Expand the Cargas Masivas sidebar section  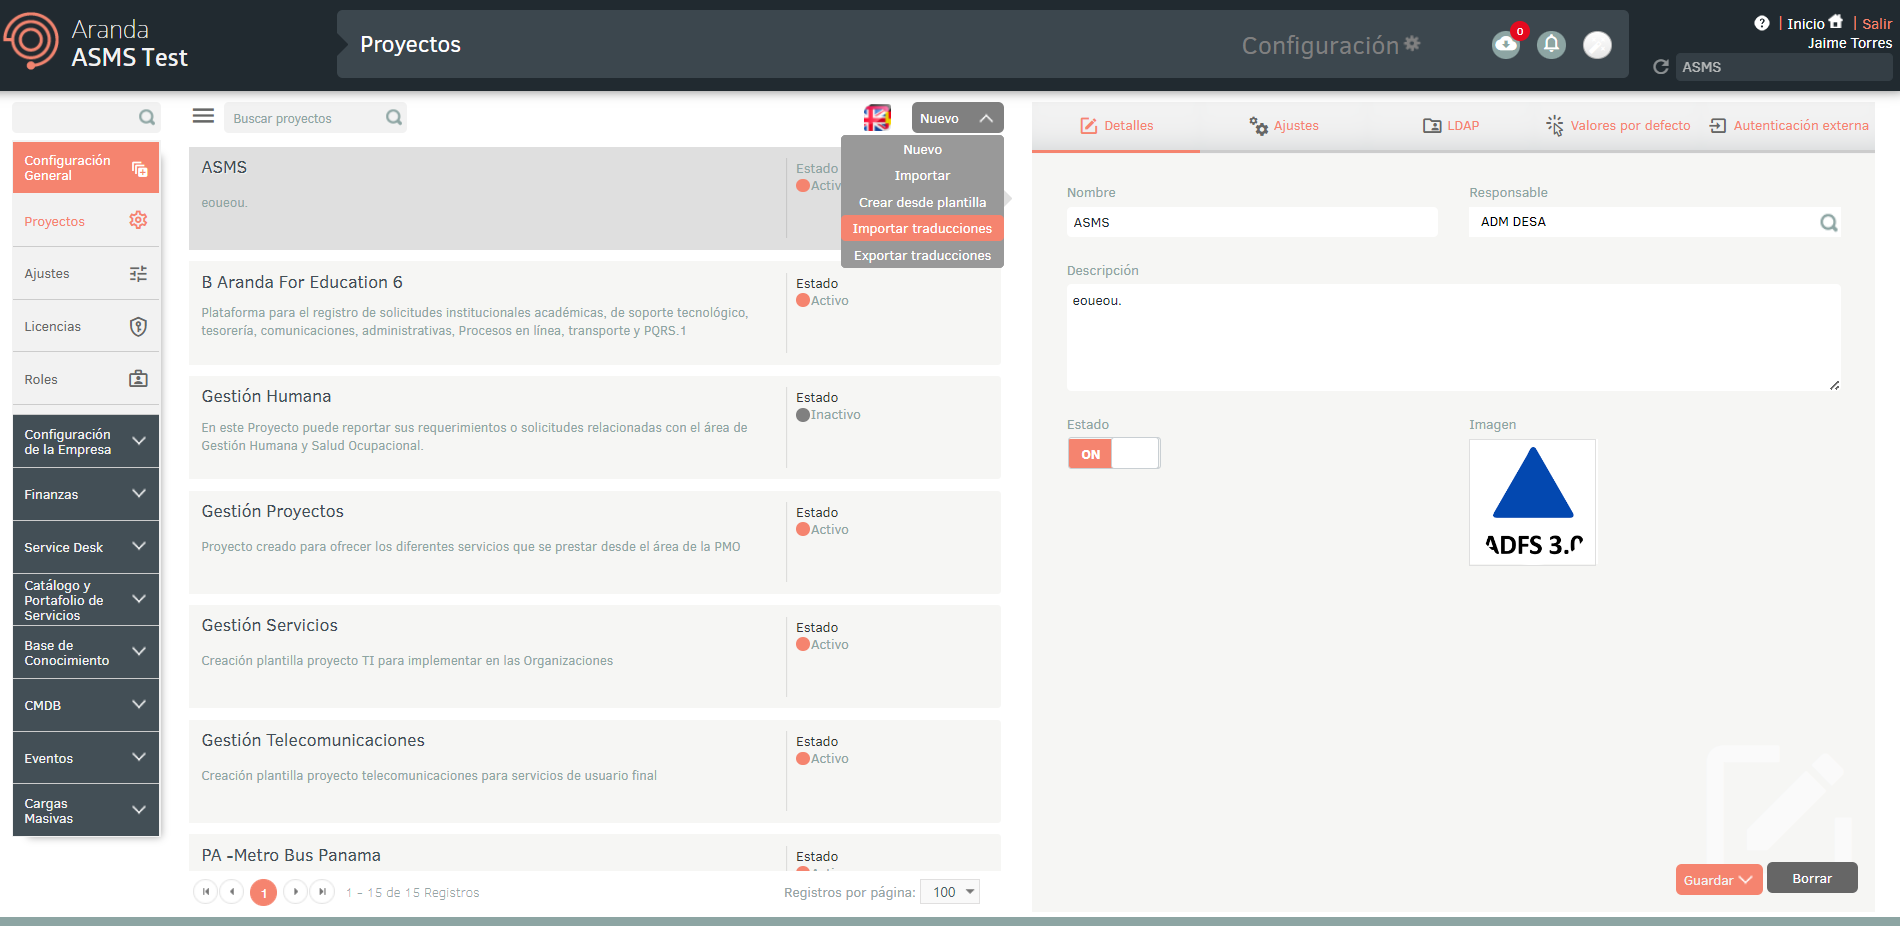click(x=86, y=811)
